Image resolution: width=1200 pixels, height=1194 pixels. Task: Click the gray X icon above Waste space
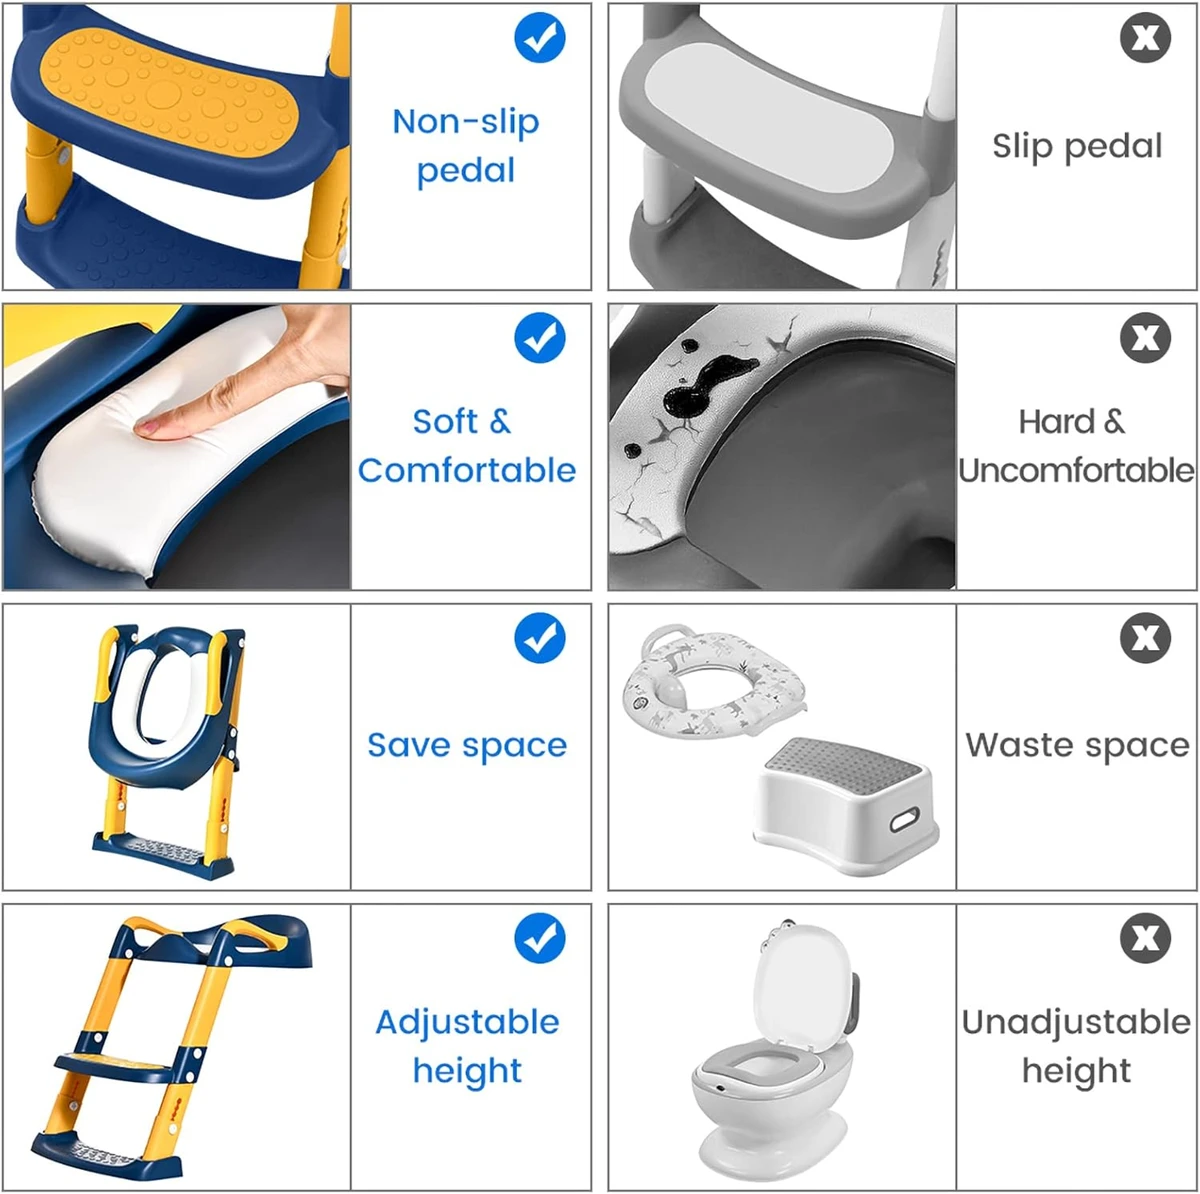[x=1145, y=638]
